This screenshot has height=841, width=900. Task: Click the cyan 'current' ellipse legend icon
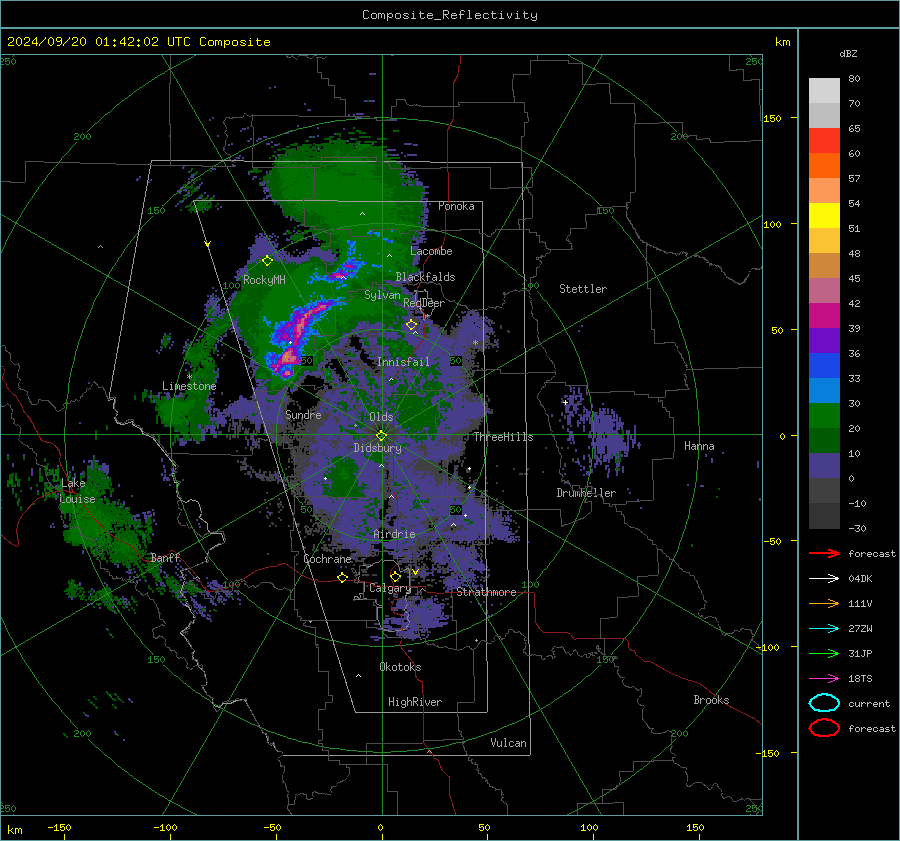point(824,703)
